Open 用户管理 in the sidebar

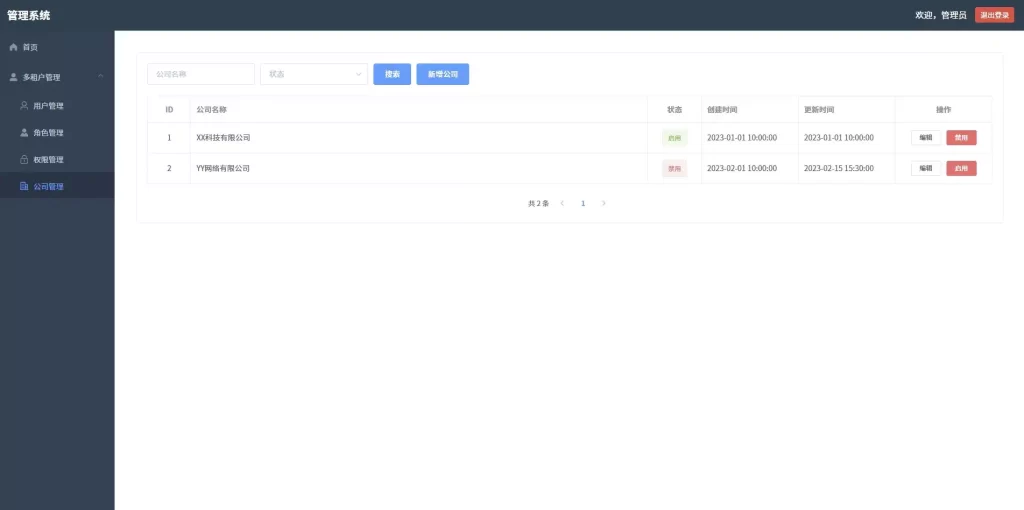(48, 105)
